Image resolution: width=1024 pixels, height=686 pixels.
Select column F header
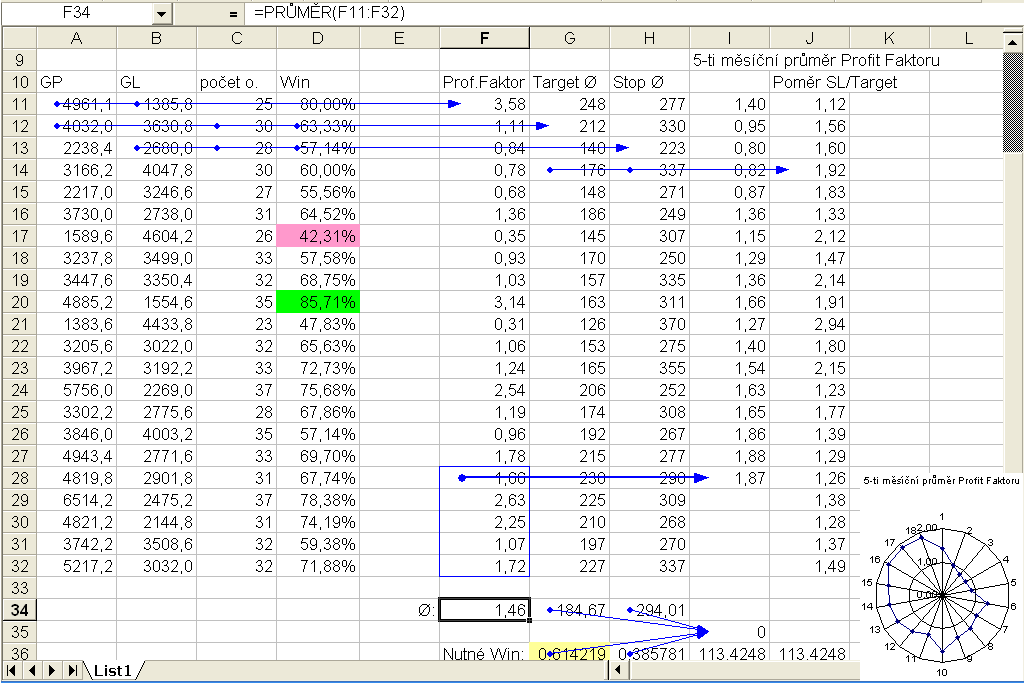click(x=484, y=38)
